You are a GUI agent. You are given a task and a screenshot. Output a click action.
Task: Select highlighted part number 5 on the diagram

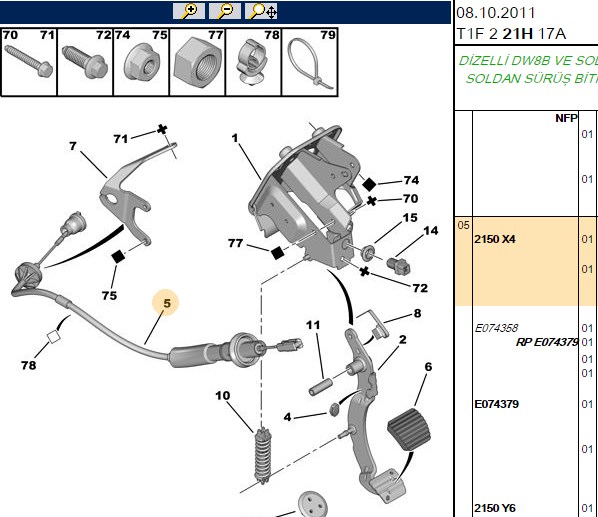coord(166,303)
